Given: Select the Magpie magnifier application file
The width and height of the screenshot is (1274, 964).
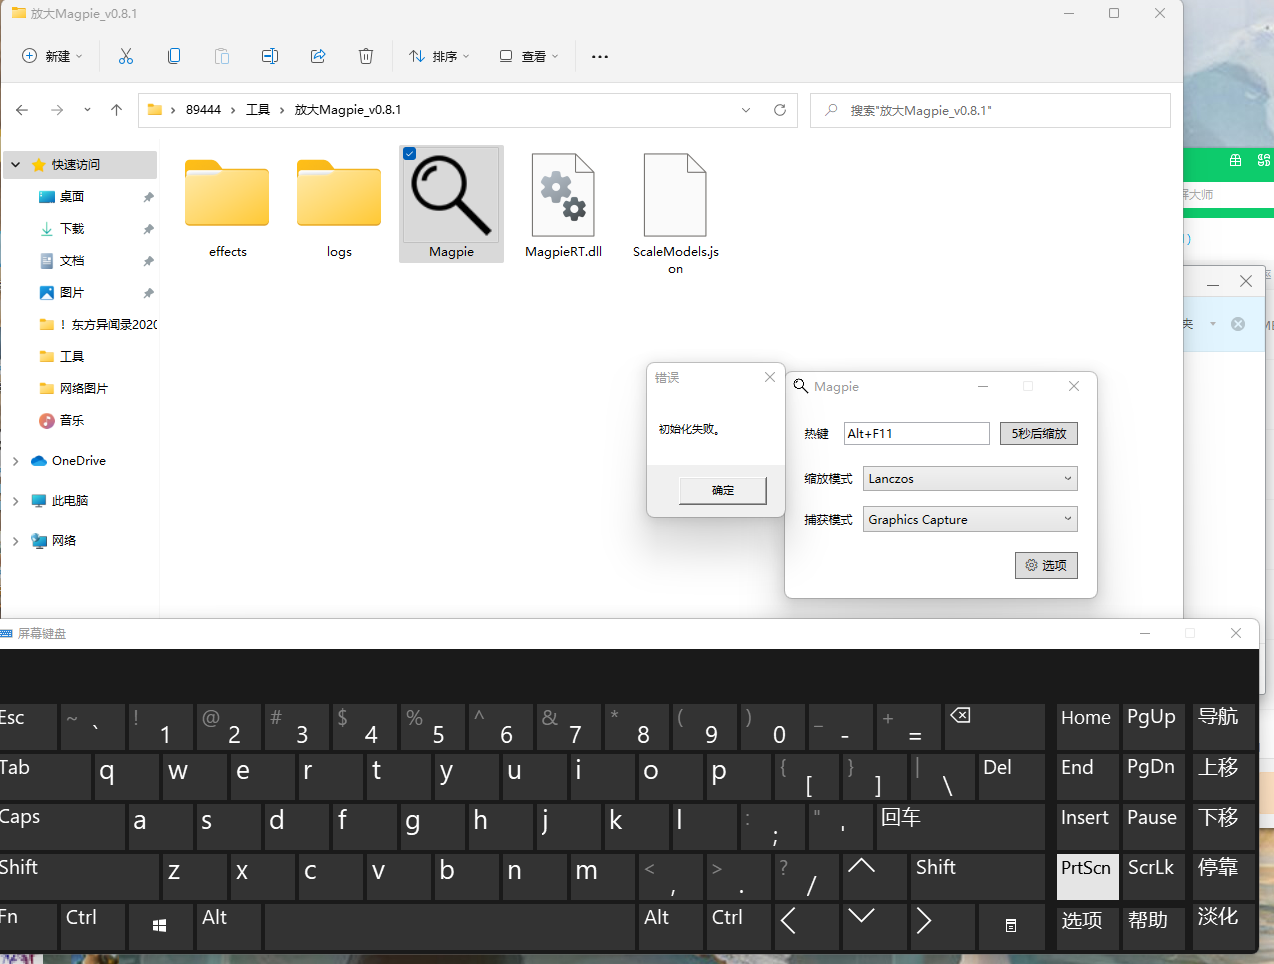Looking at the screenshot, I should pyautogui.click(x=451, y=204).
